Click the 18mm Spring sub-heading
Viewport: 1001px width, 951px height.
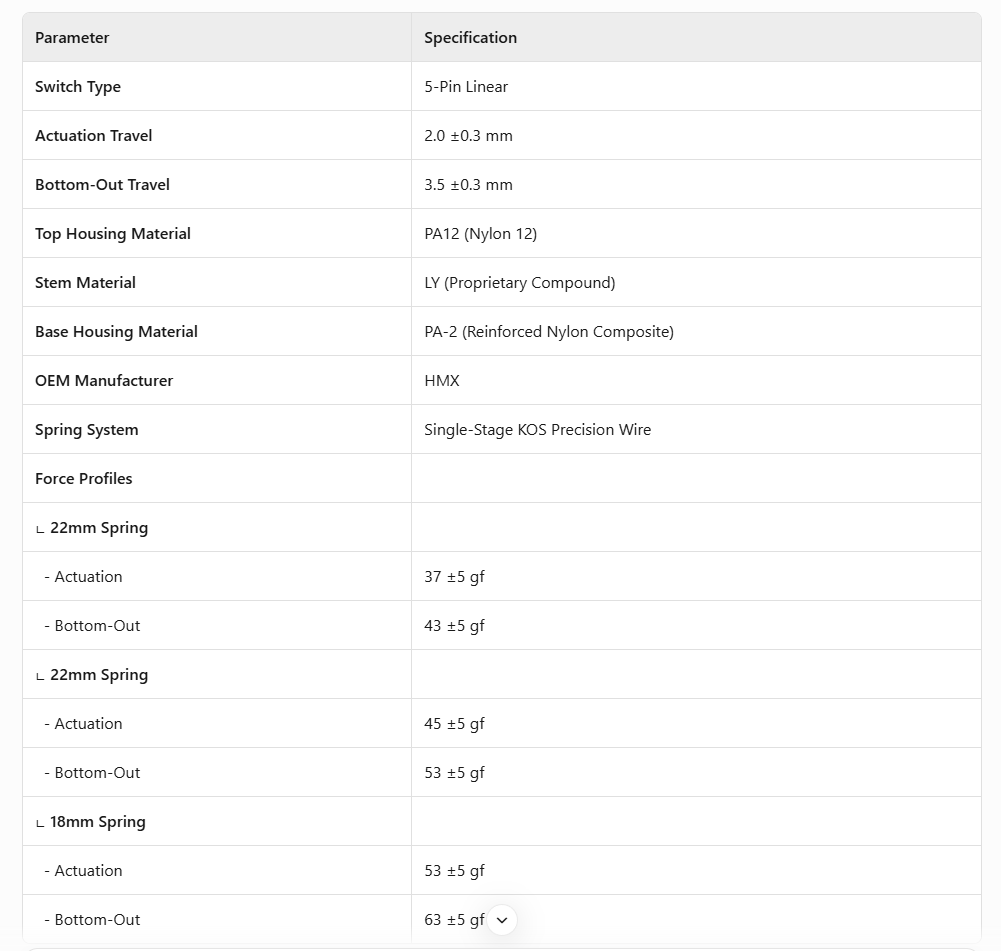click(x=97, y=822)
